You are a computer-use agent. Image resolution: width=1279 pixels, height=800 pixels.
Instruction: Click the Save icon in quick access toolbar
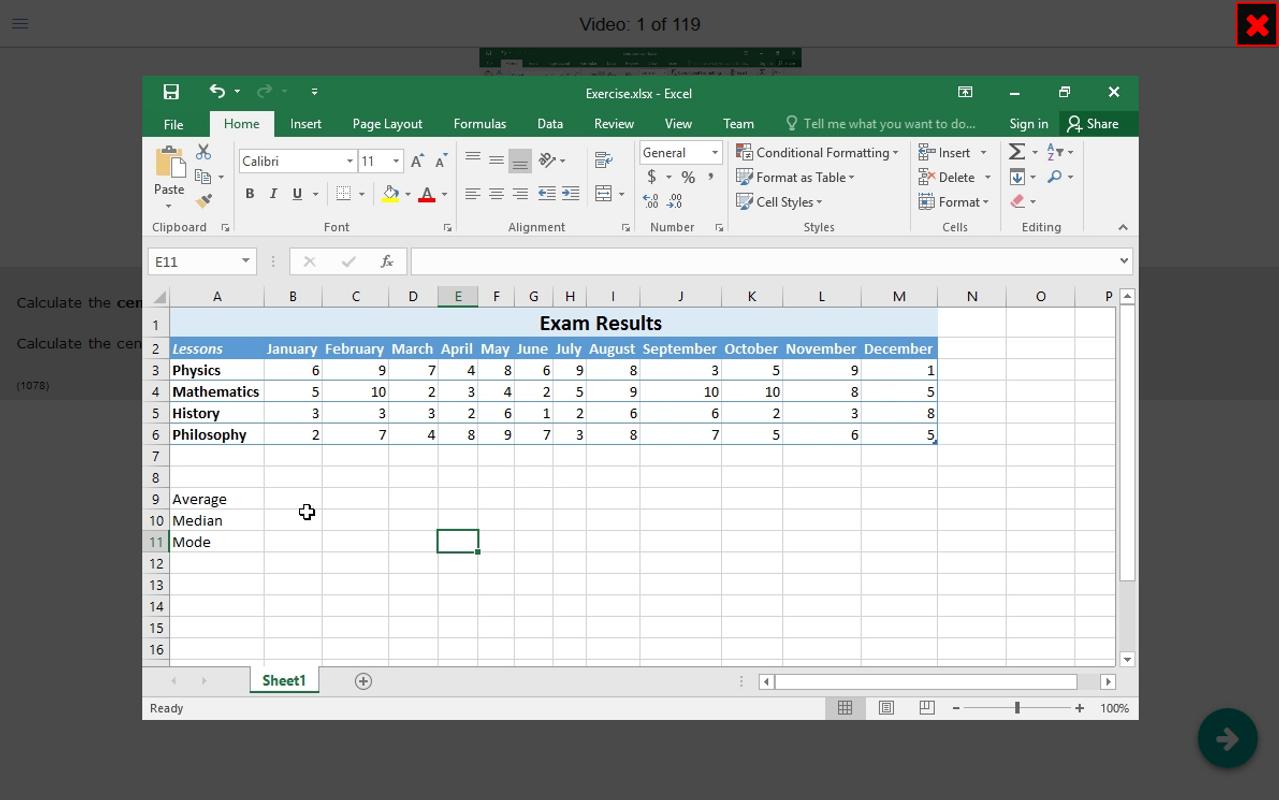tap(171, 92)
